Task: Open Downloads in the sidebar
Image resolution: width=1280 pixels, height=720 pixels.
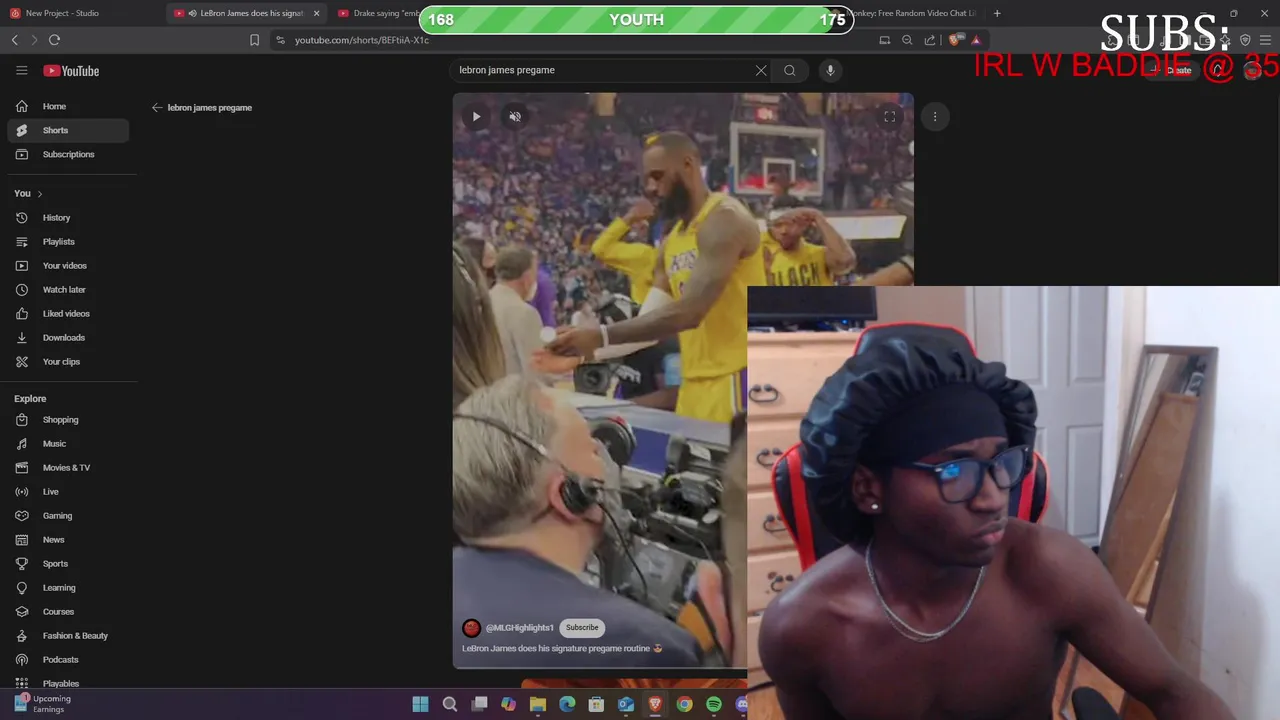Action: click(x=68, y=337)
